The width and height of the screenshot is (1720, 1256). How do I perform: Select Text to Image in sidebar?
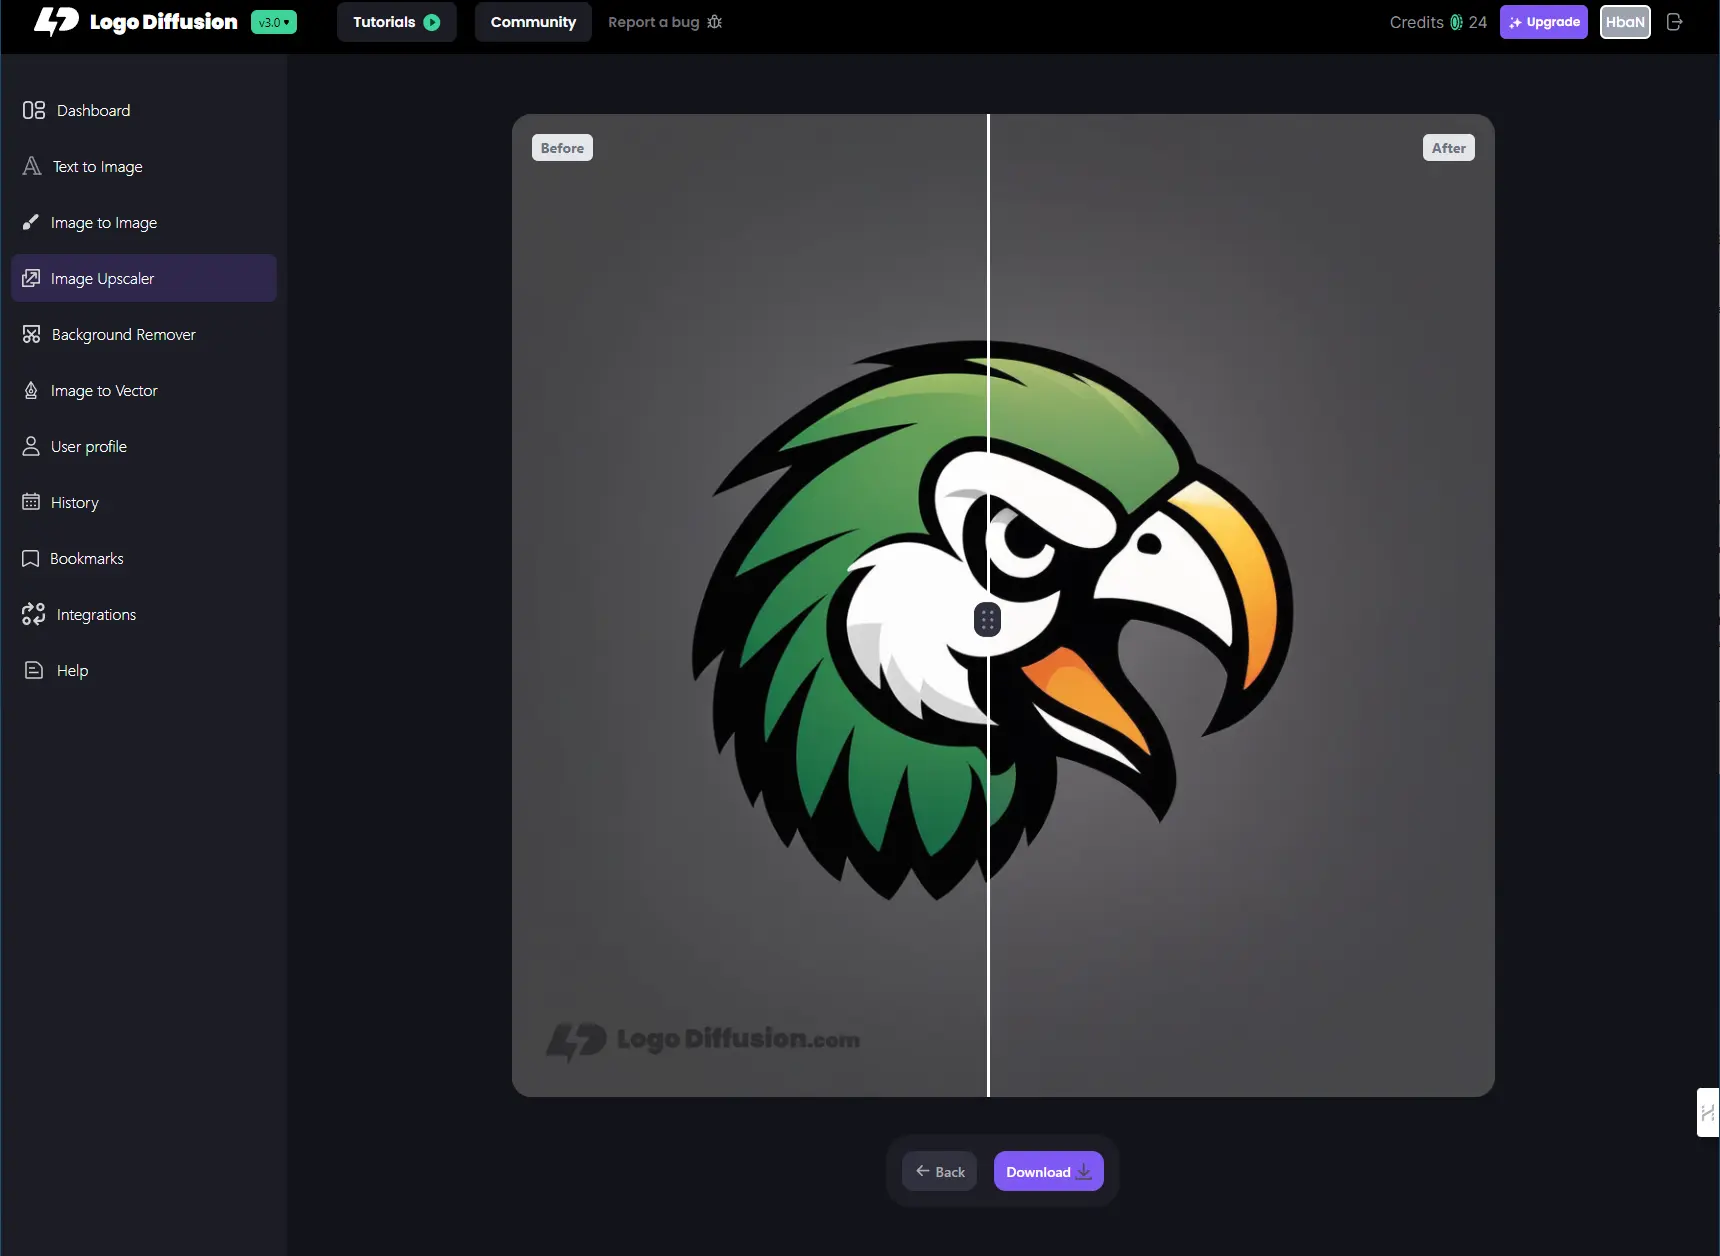point(144,166)
